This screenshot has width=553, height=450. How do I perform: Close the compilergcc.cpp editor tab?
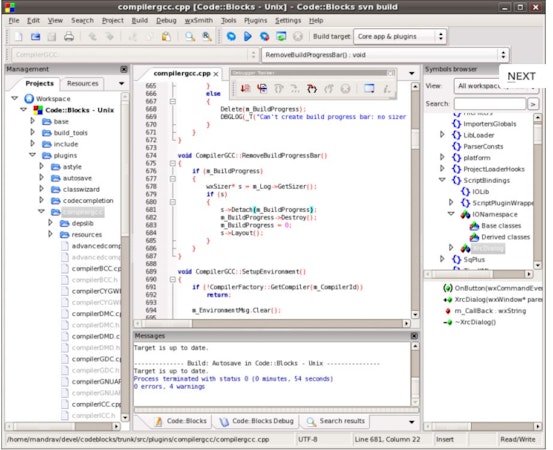pos(216,74)
